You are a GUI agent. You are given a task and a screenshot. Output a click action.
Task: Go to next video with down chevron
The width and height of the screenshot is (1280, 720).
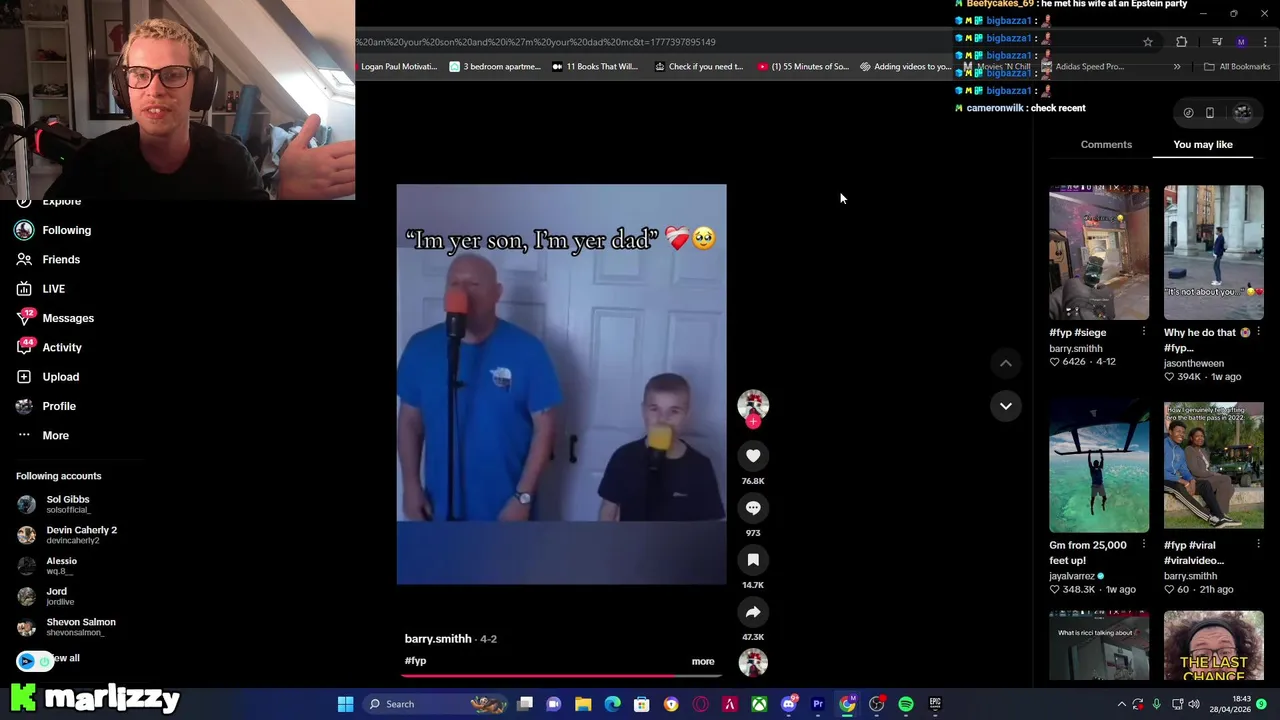click(1006, 406)
